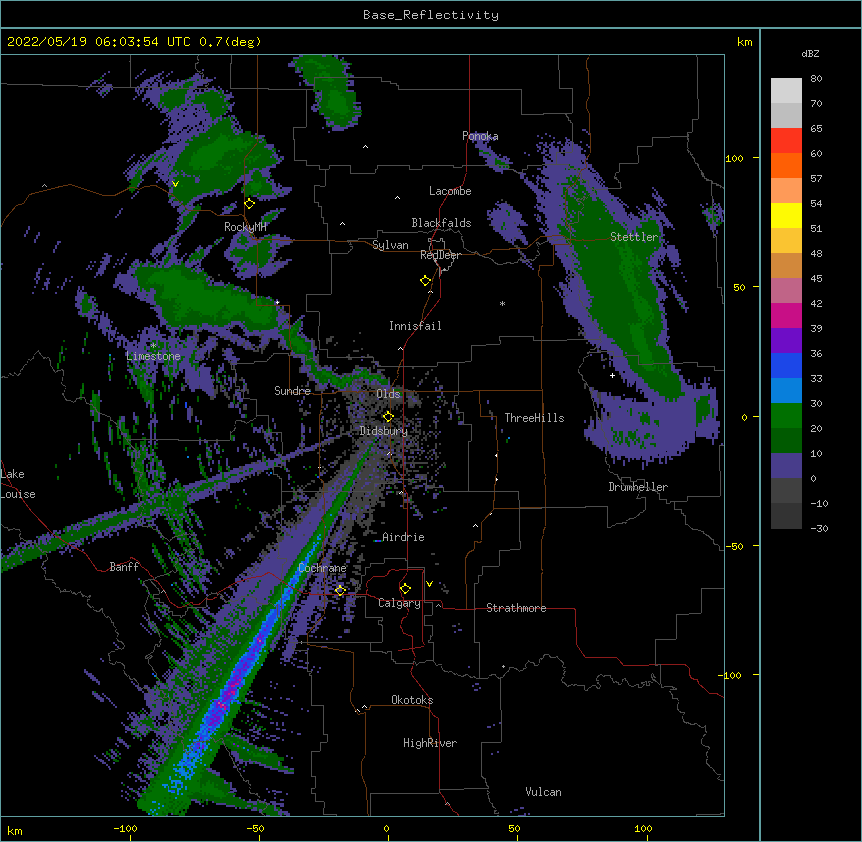The image size is (862, 842).
Task: Click the white plus marker south of Stettler
Action: 612,375
